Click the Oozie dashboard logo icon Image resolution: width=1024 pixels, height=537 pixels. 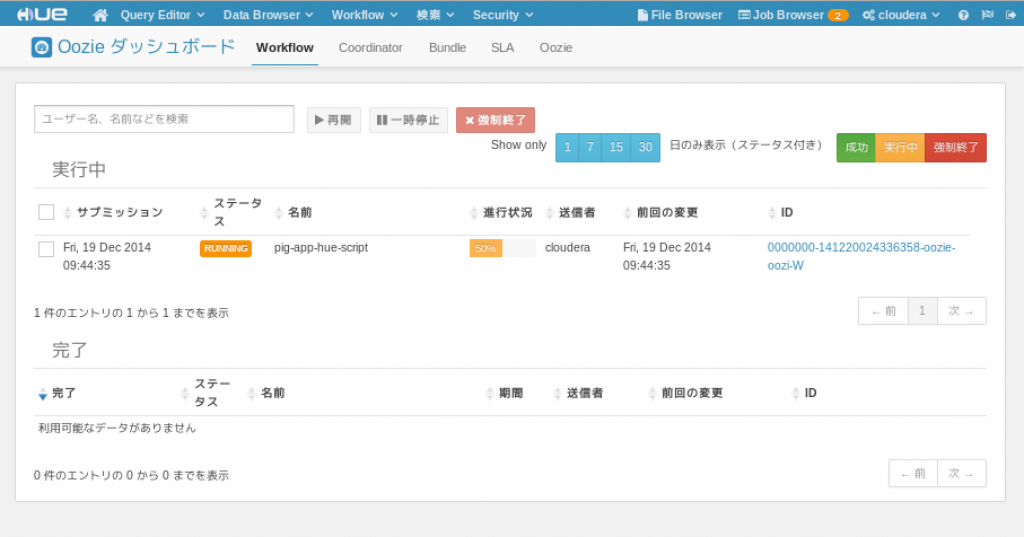pos(41,47)
